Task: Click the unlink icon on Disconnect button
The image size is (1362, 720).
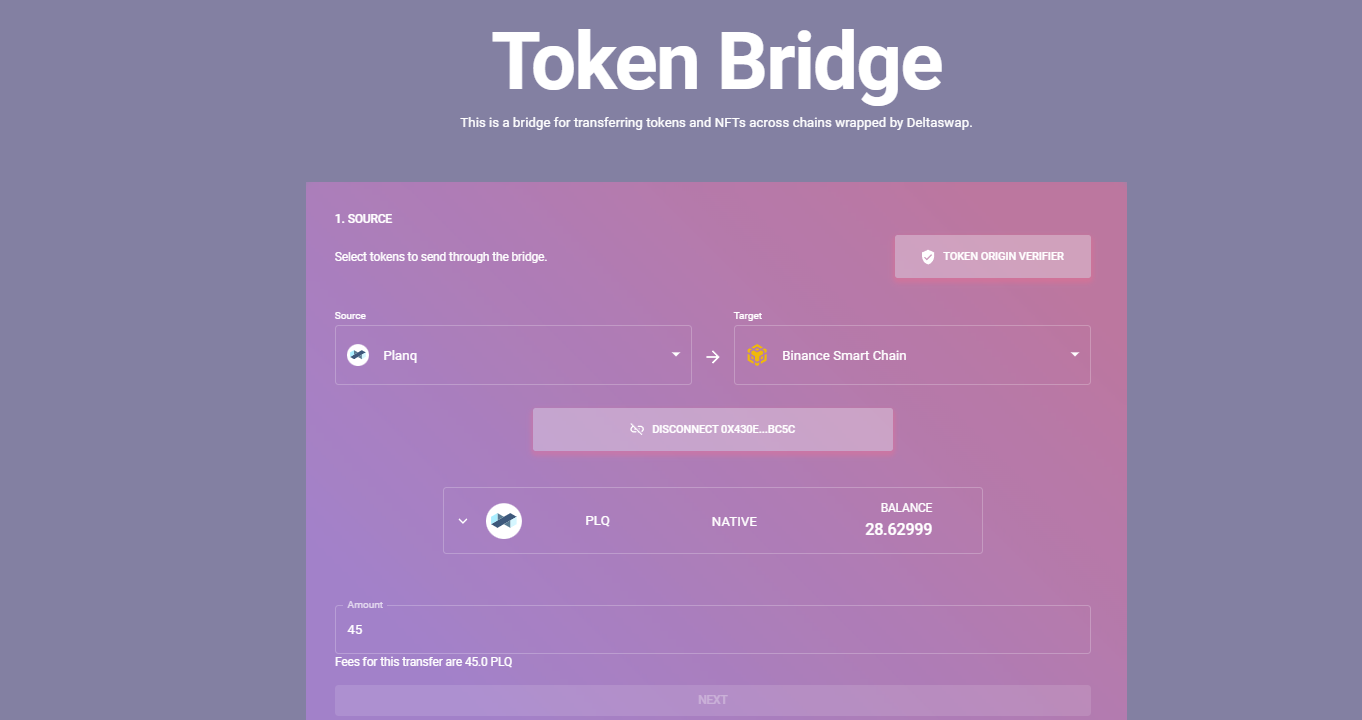Action: coord(637,429)
